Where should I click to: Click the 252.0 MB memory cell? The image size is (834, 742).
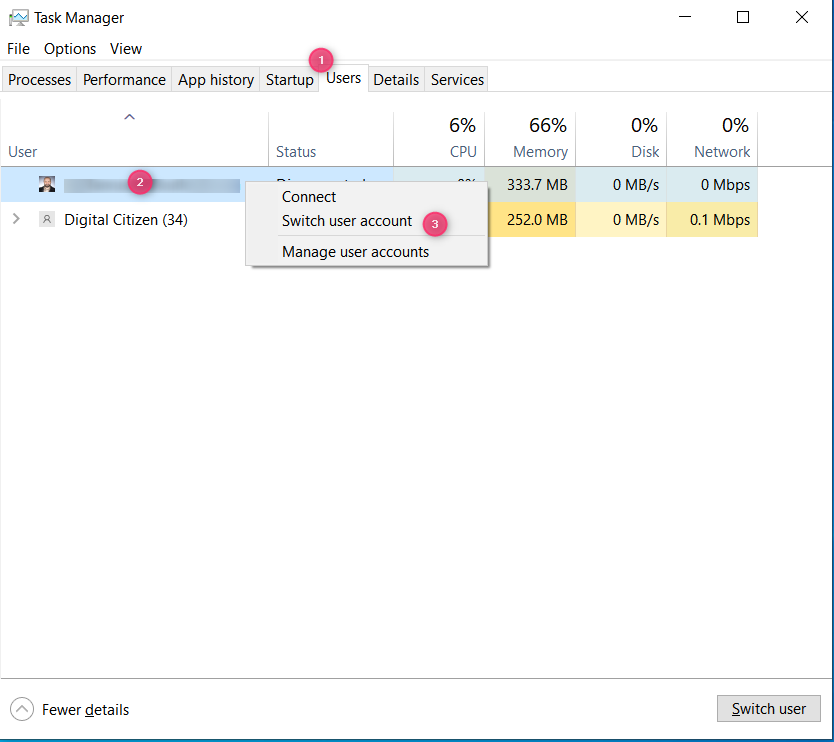point(530,219)
